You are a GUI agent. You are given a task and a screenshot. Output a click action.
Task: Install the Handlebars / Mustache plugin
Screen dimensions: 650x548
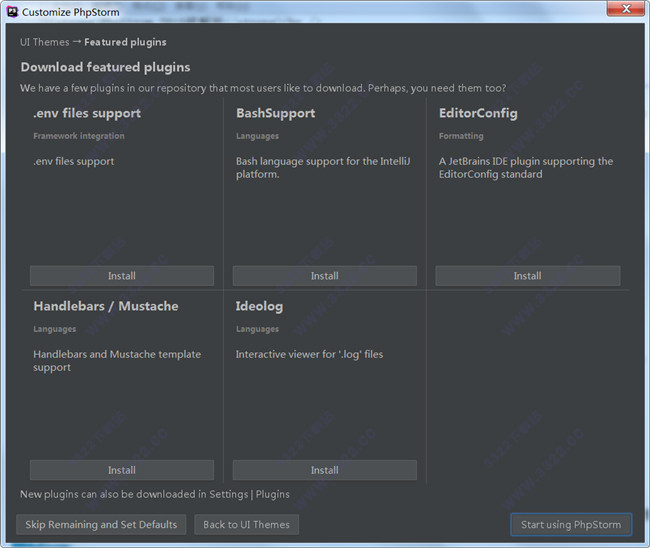pos(121,470)
